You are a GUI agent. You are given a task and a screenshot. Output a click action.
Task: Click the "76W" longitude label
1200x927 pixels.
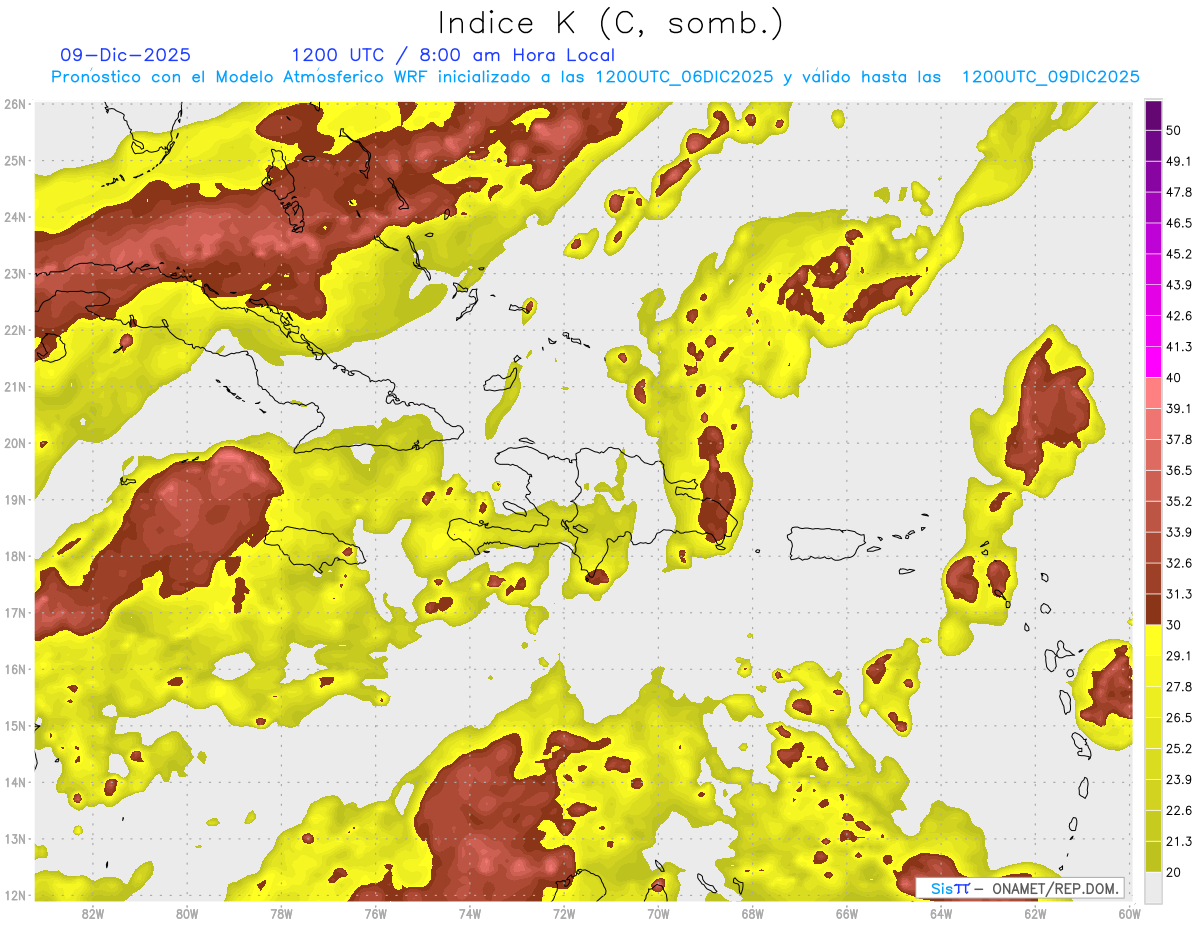click(375, 913)
